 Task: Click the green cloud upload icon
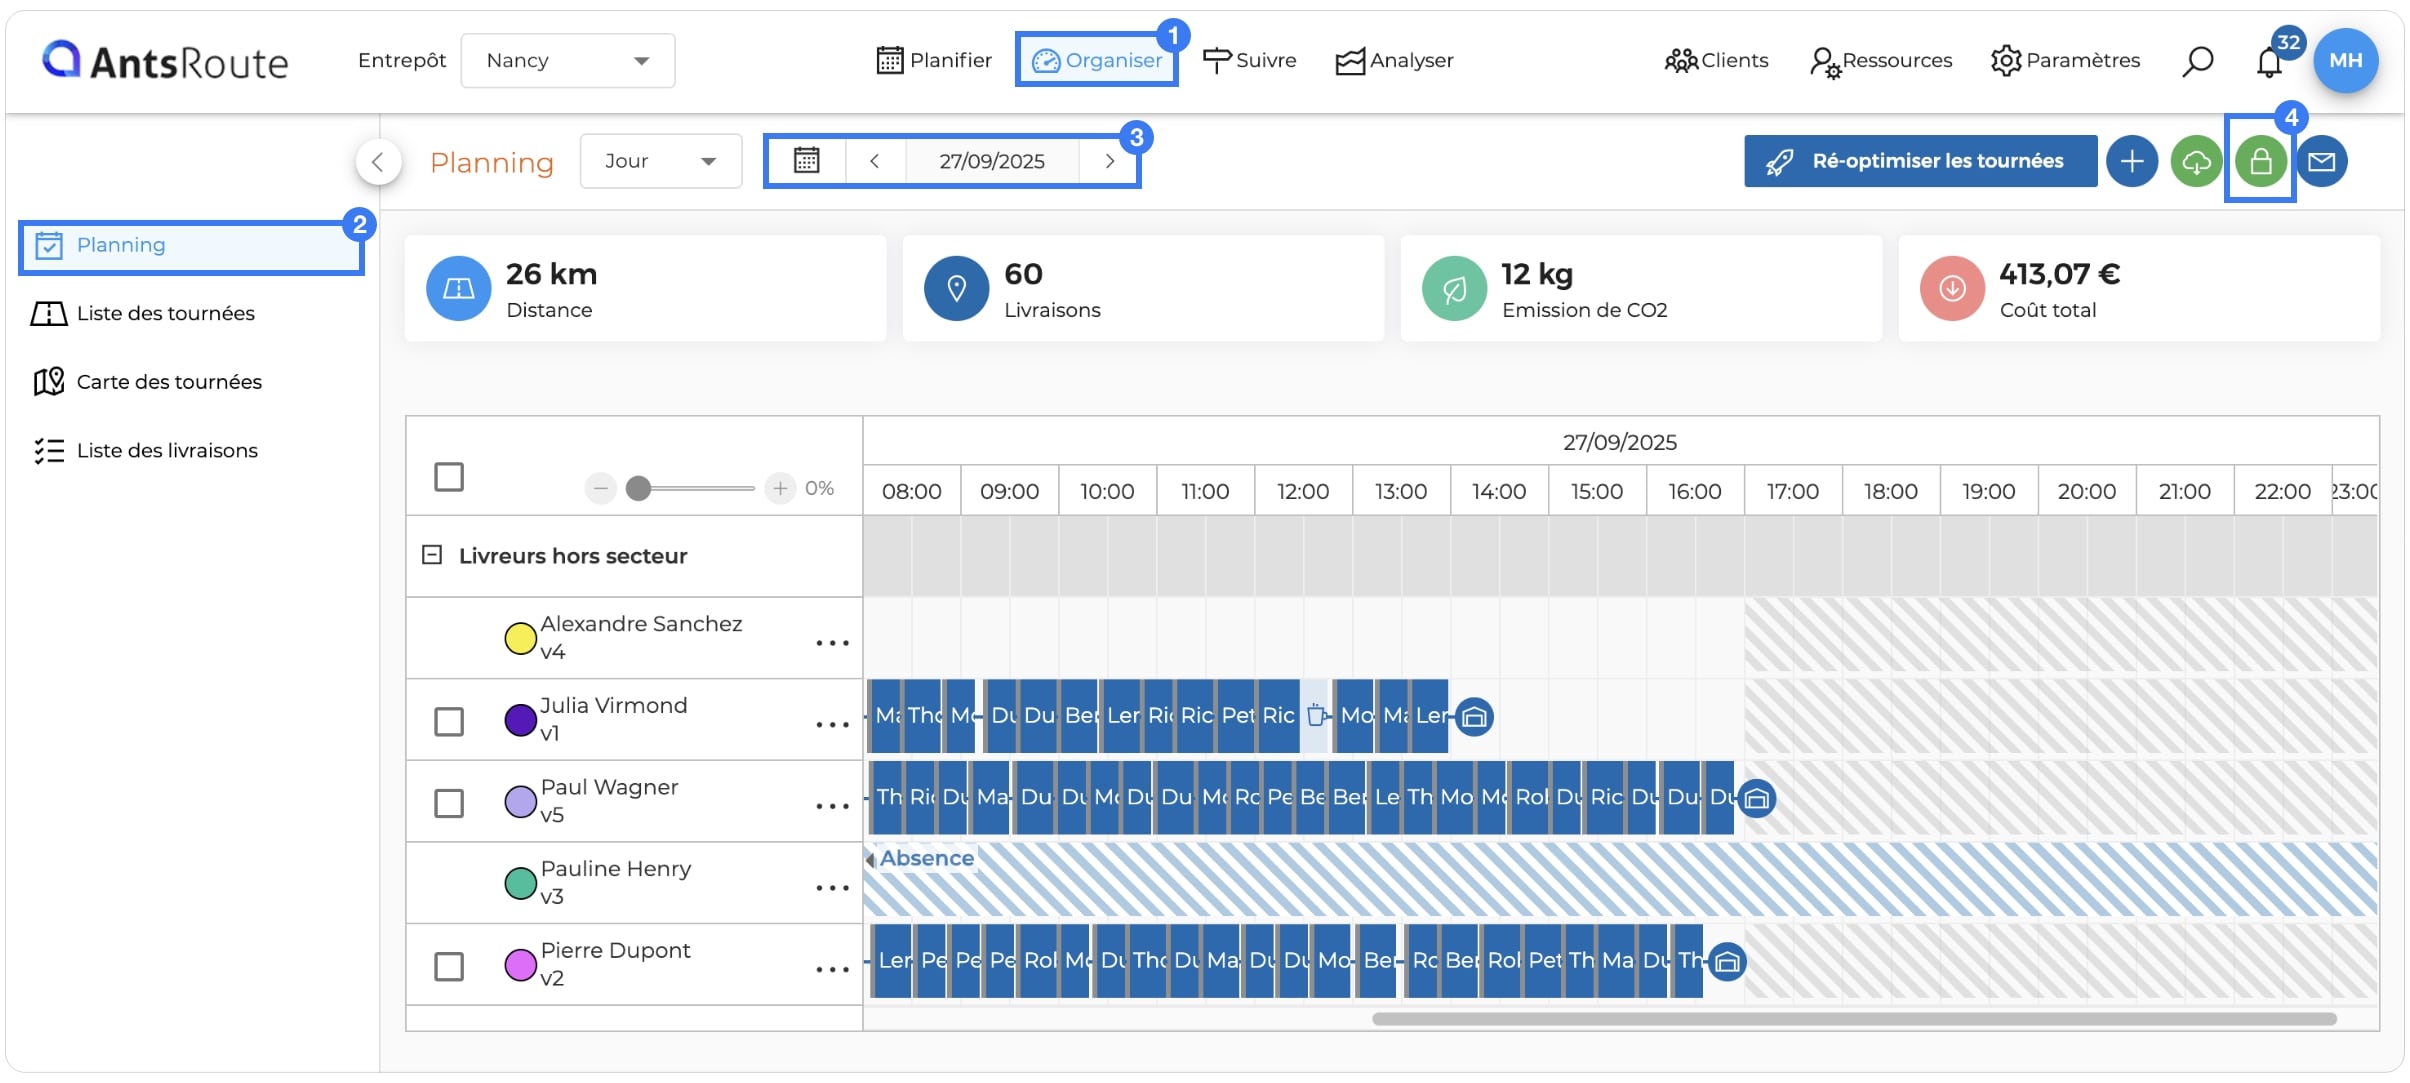click(2196, 161)
